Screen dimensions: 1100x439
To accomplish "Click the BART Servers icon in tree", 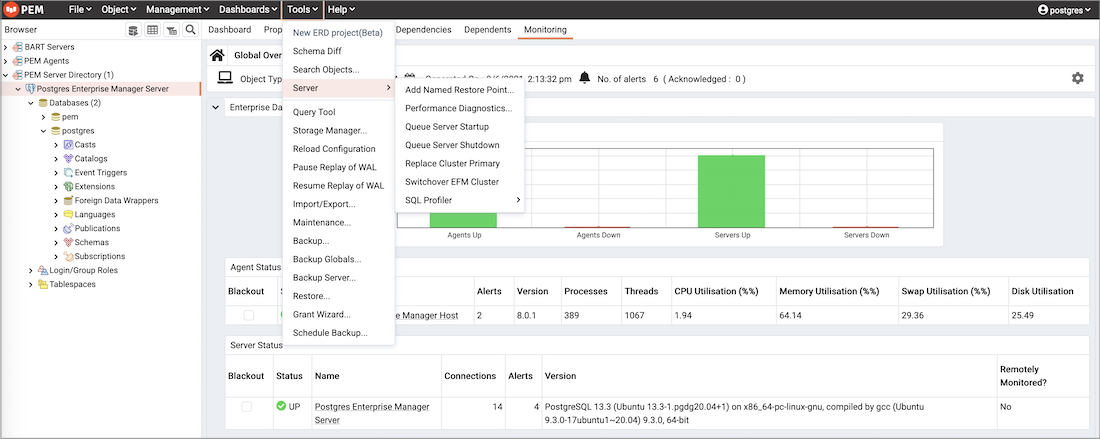I will coord(18,47).
